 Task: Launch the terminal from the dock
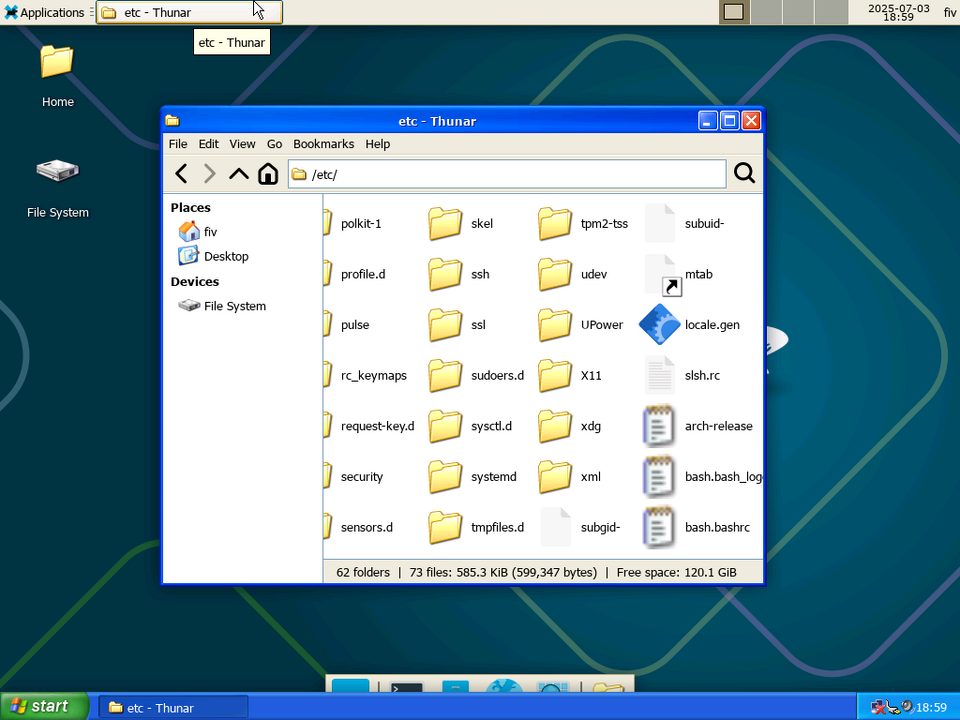(x=404, y=689)
